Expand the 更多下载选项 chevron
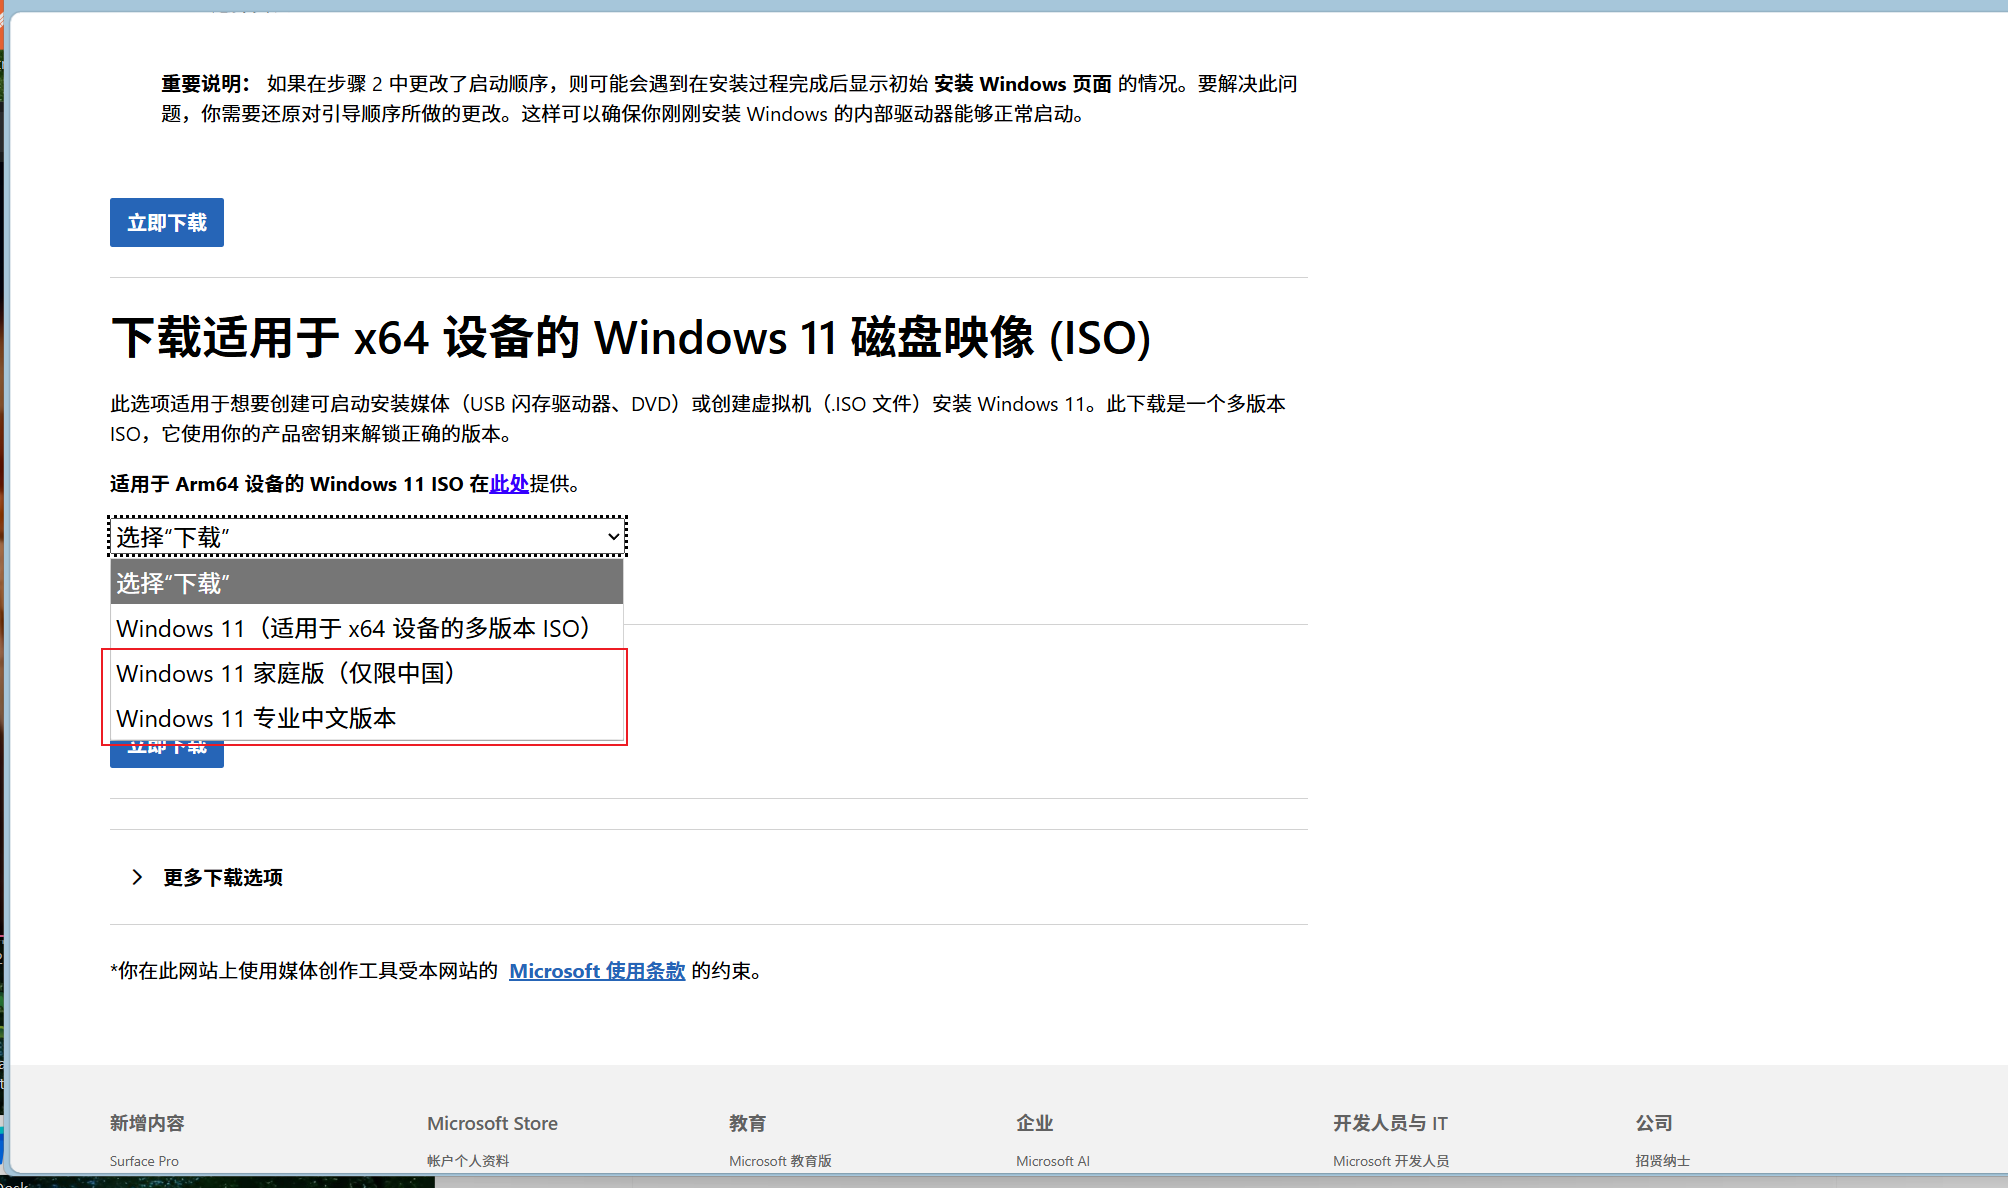This screenshot has width=2008, height=1188. click(x=137, y=877)
